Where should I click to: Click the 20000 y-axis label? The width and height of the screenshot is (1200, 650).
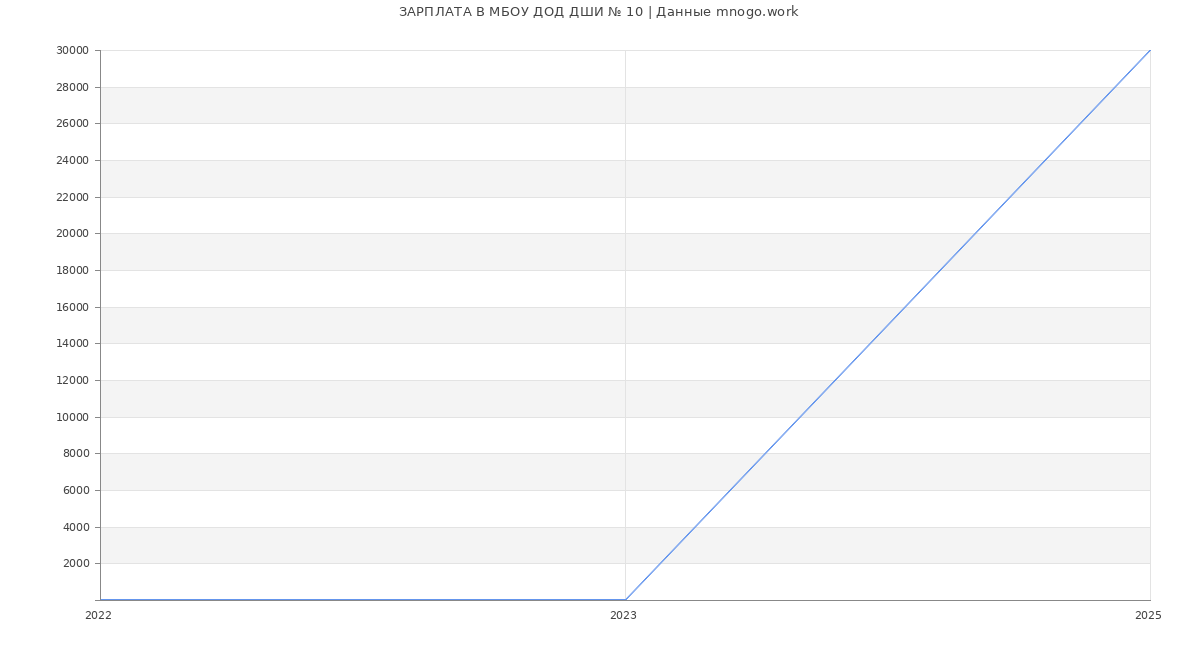pos(72,234)
